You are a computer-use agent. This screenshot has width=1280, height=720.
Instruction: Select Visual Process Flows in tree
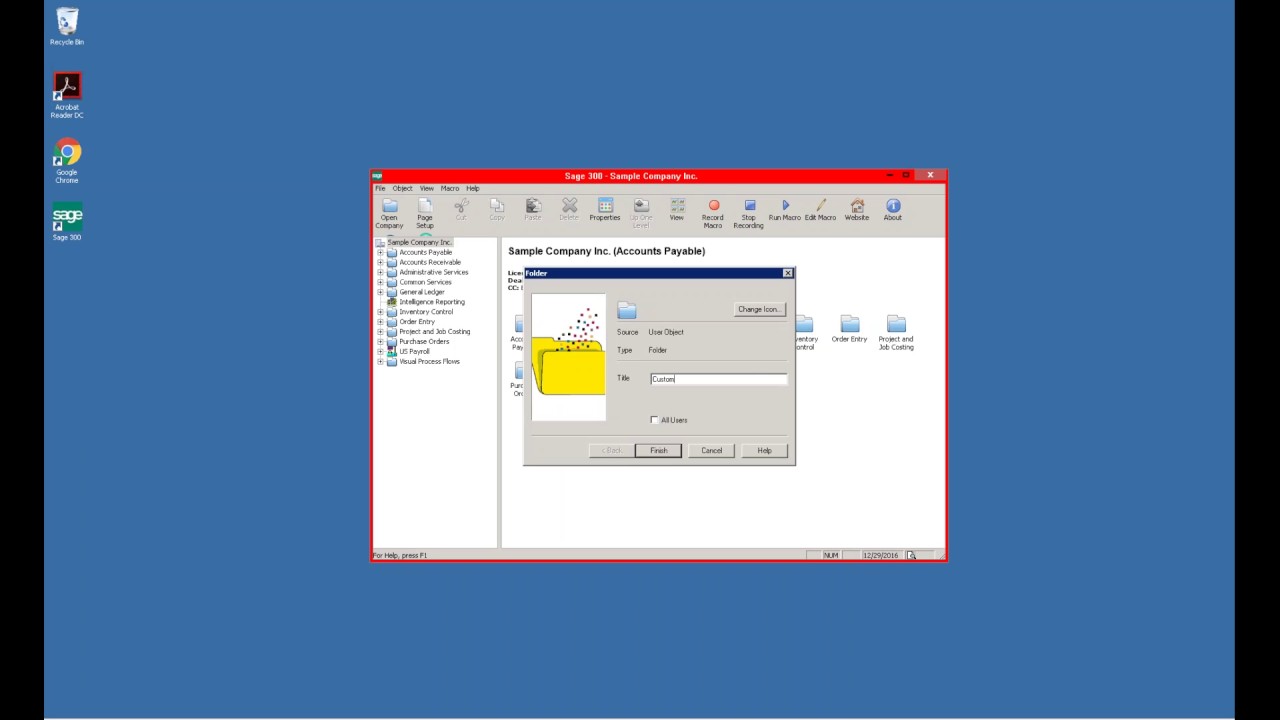tap(429, 362)
